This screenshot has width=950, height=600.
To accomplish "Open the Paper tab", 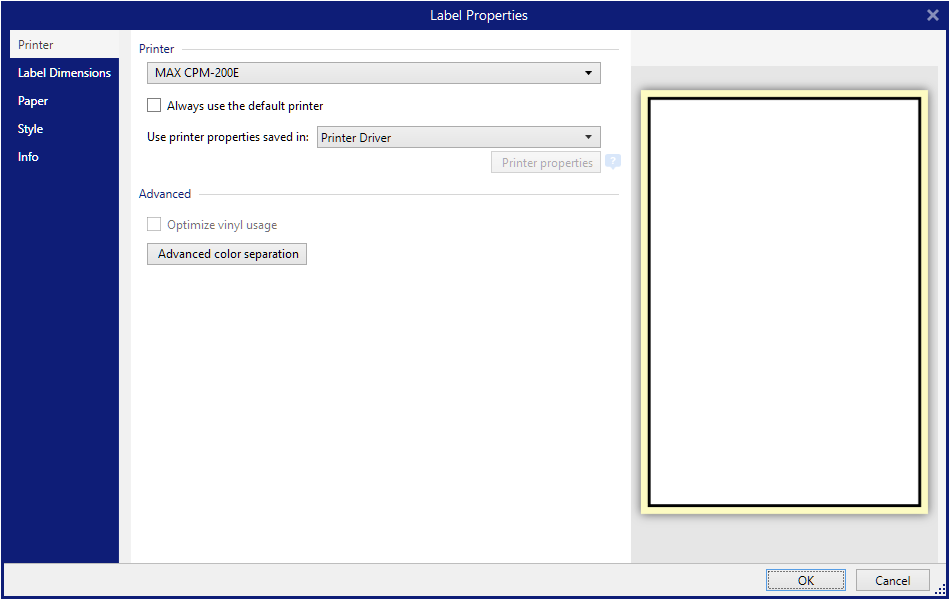I will tap(33, 101).
